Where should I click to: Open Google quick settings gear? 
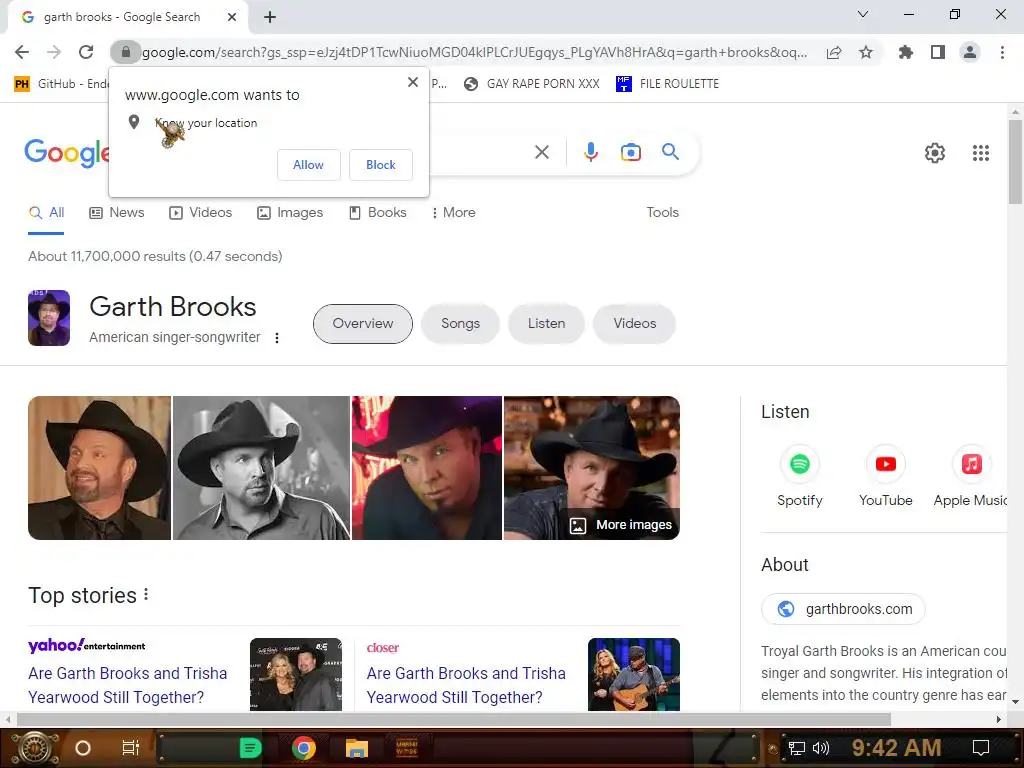(935, 153)
